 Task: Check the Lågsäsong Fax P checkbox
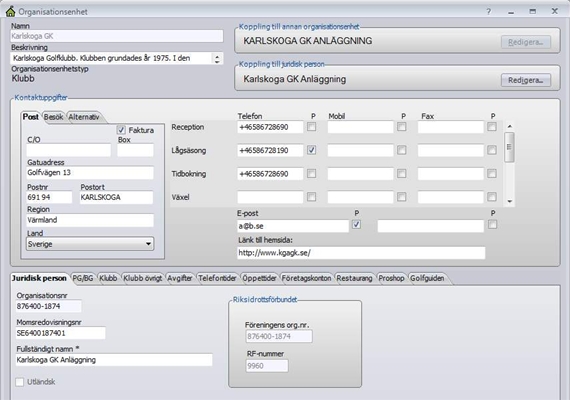(x=492, y=150)
